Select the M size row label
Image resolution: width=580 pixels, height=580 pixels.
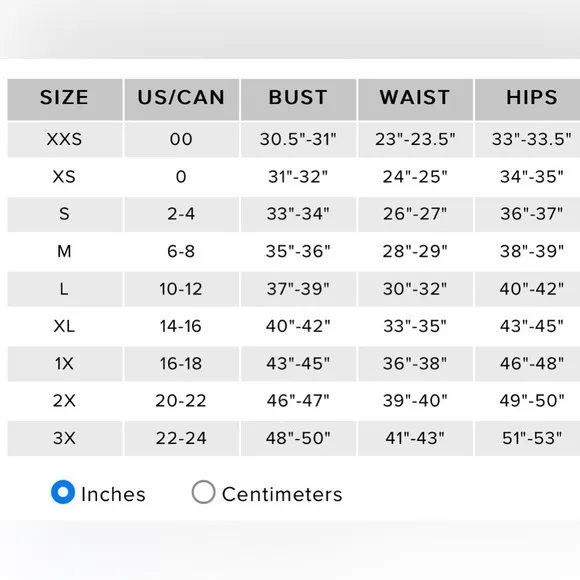65,252
